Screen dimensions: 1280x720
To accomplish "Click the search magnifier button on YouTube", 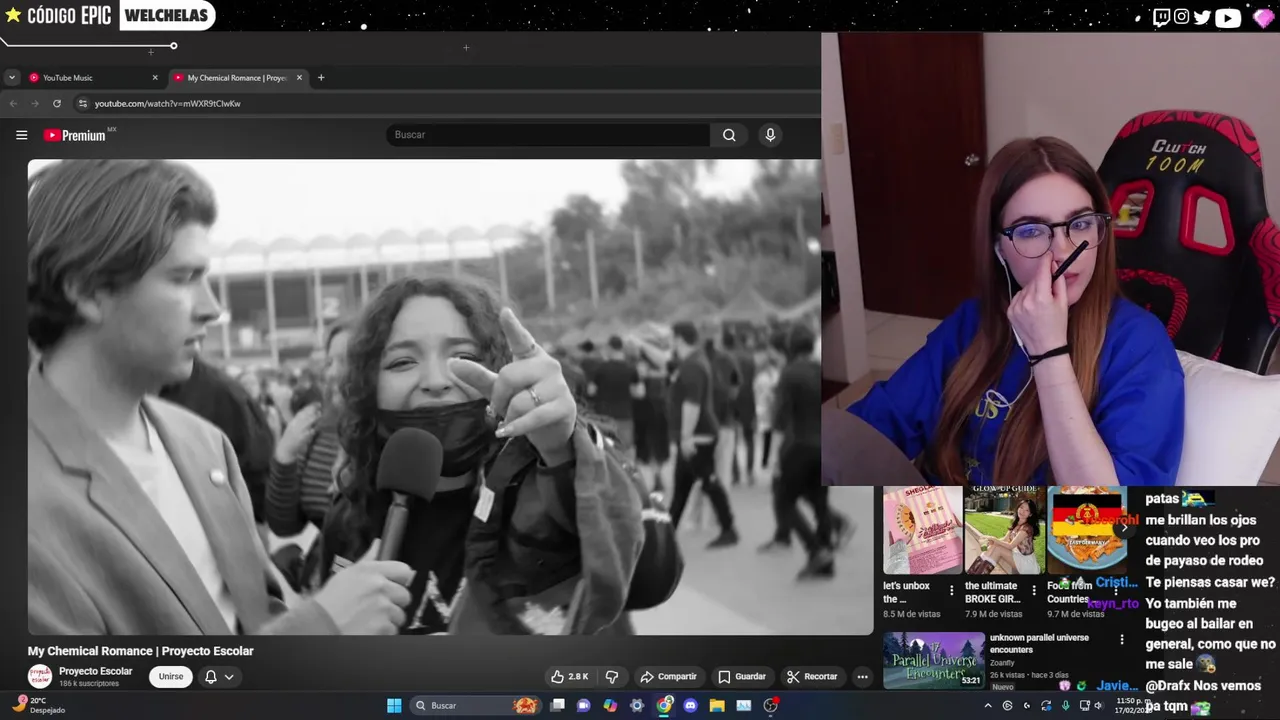I will [x=729, y=135].
